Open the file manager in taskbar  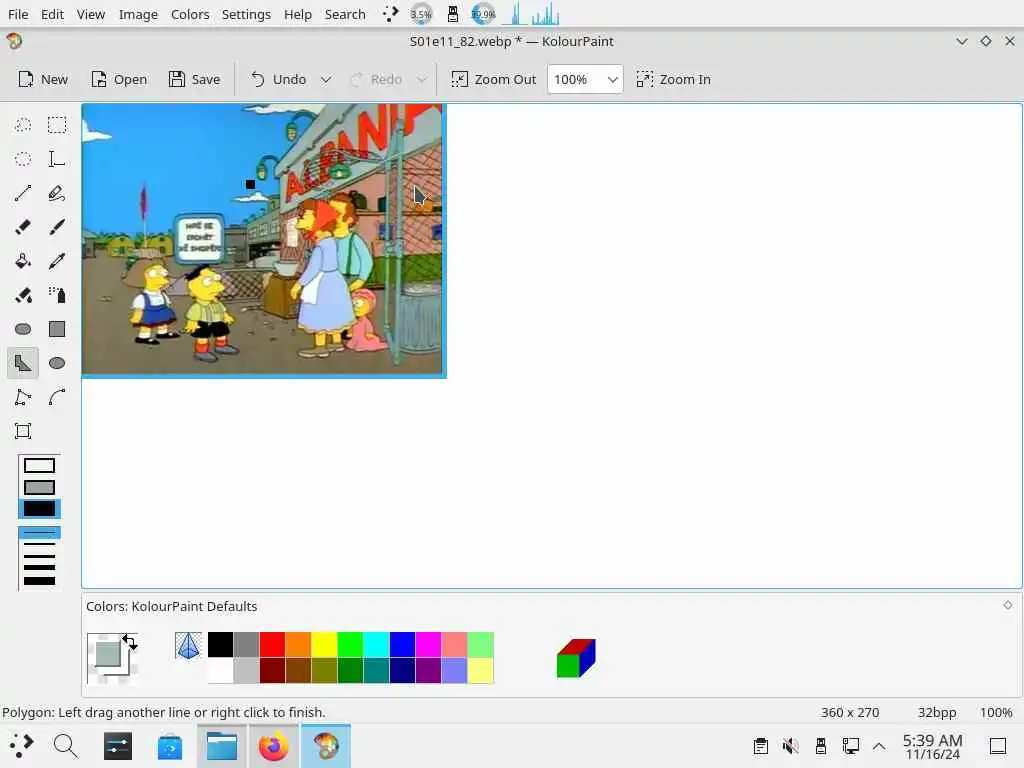(221, 746)
